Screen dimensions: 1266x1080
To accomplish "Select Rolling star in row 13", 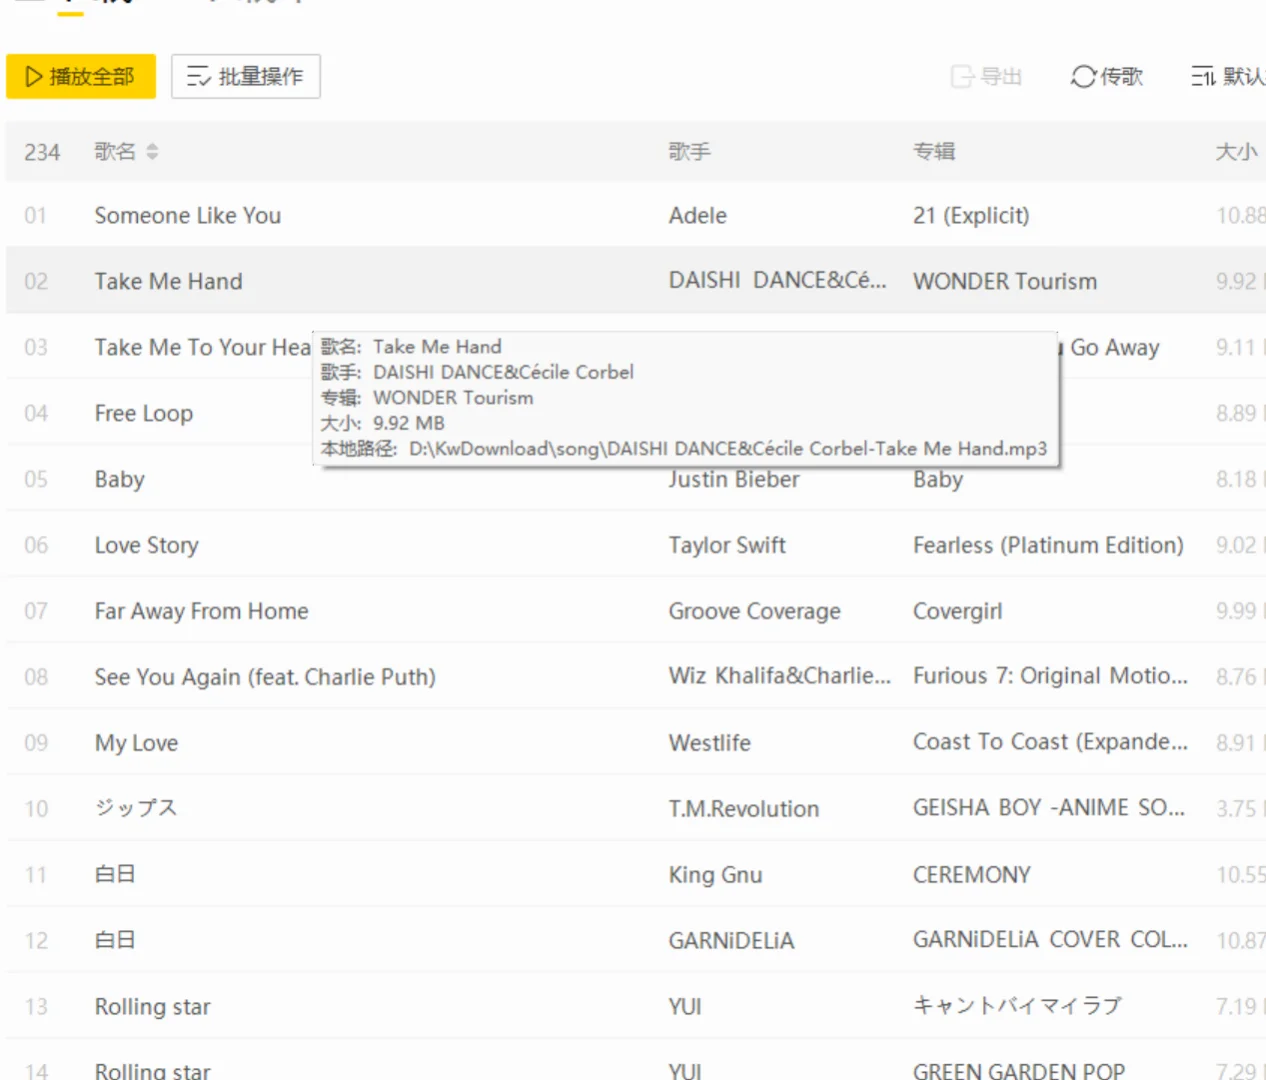I will coord(153,1007).
